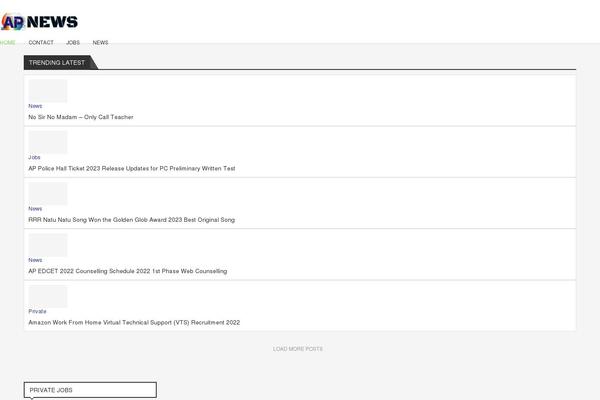
Task: Click the AP News logo
Action: pos(39,22)
